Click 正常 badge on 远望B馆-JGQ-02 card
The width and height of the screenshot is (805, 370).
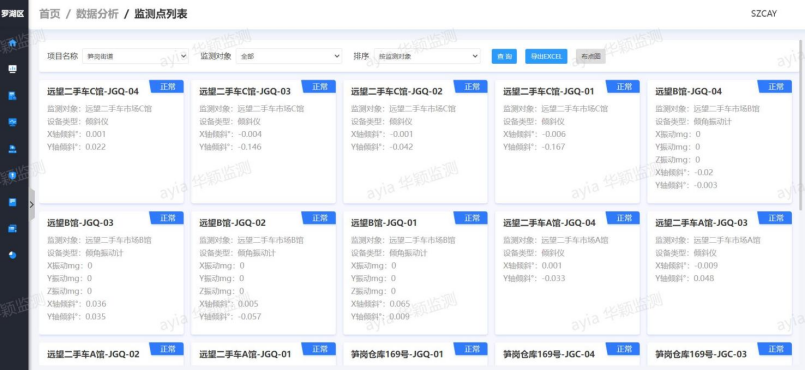(319, 218)
